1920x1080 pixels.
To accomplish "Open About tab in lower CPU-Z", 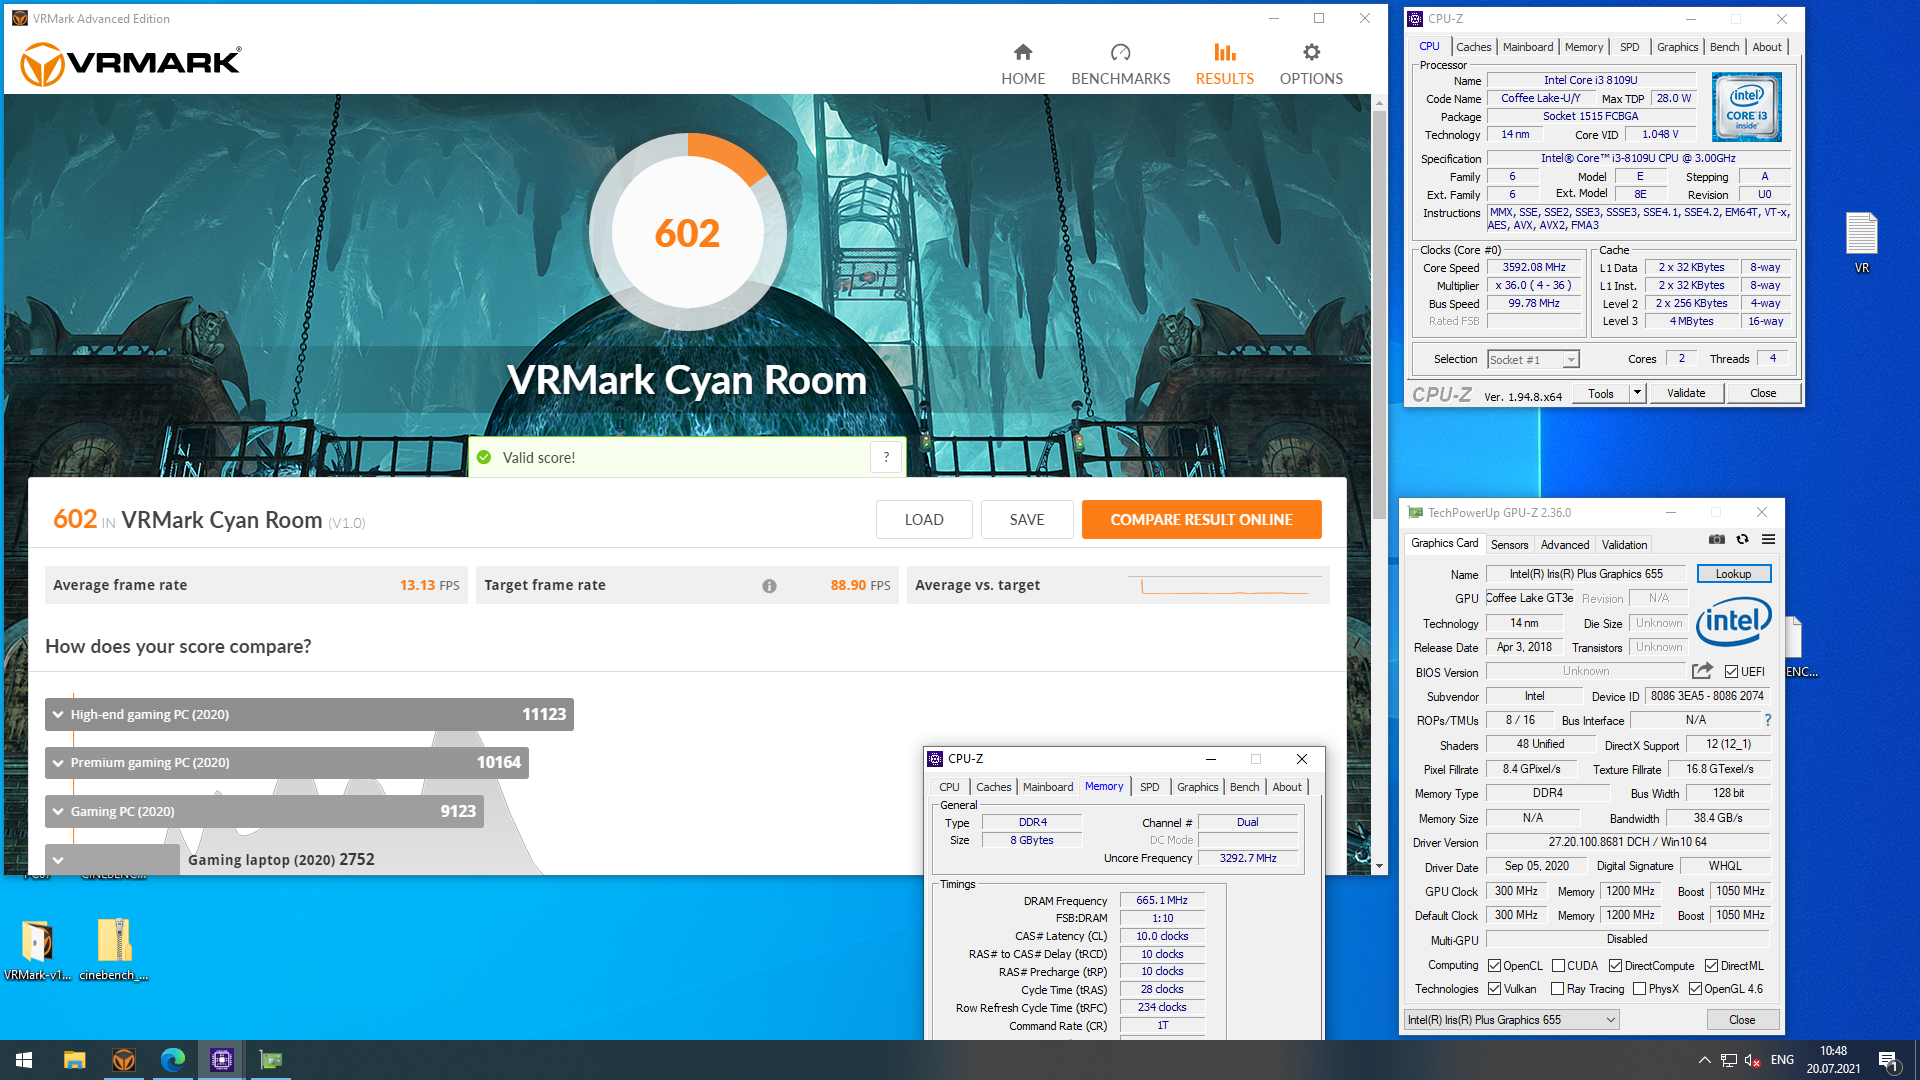I will [1287, 787].
